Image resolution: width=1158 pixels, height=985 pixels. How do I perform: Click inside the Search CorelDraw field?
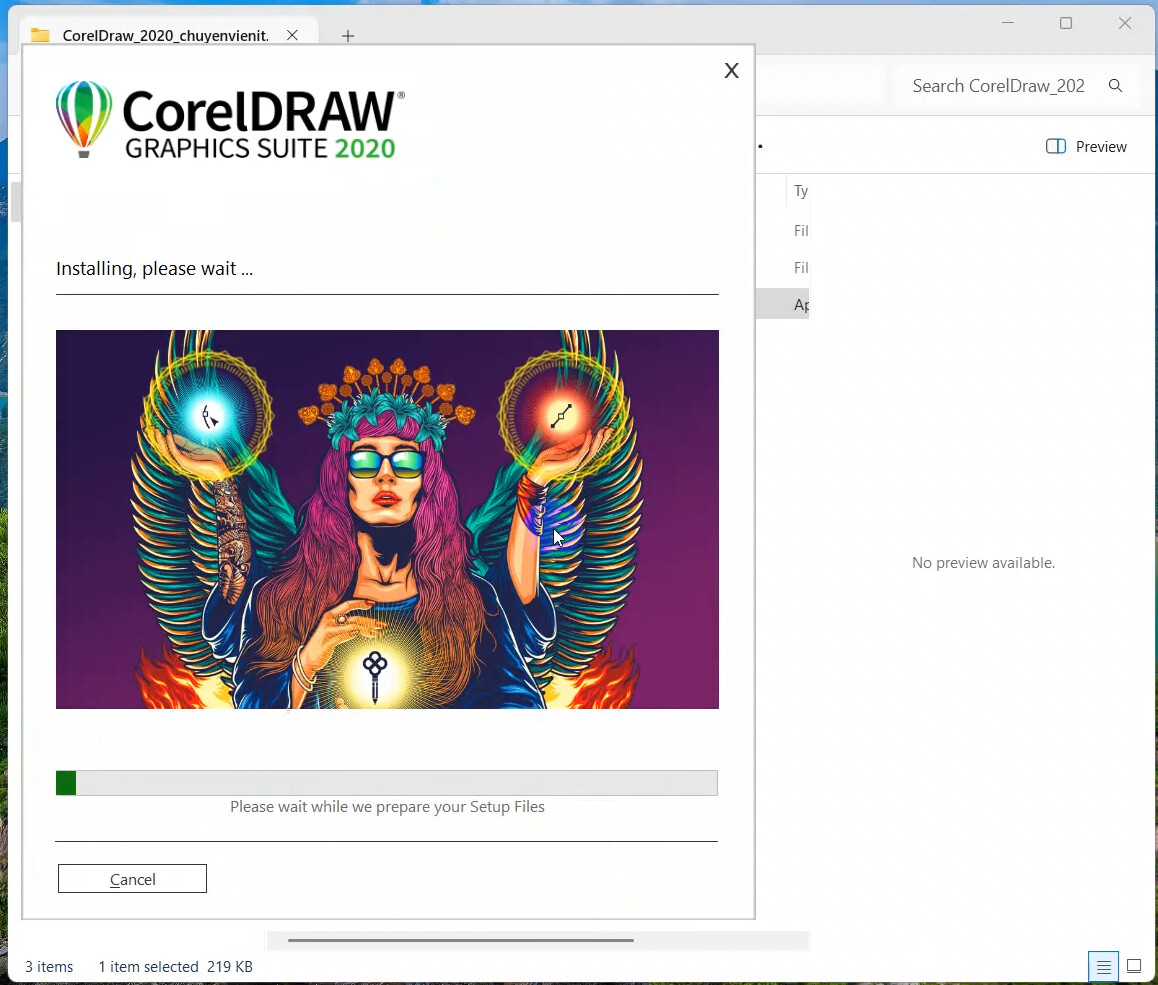click(998, 86)
